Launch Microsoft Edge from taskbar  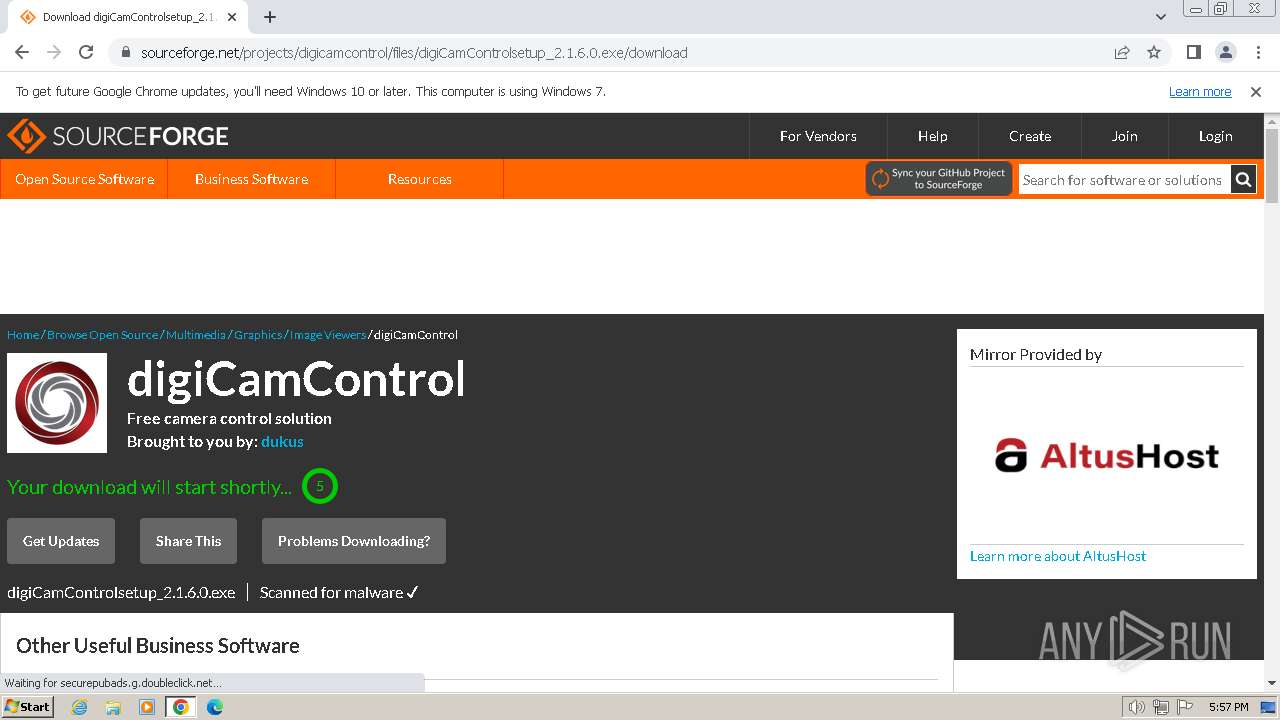click(x=215, y=707)
